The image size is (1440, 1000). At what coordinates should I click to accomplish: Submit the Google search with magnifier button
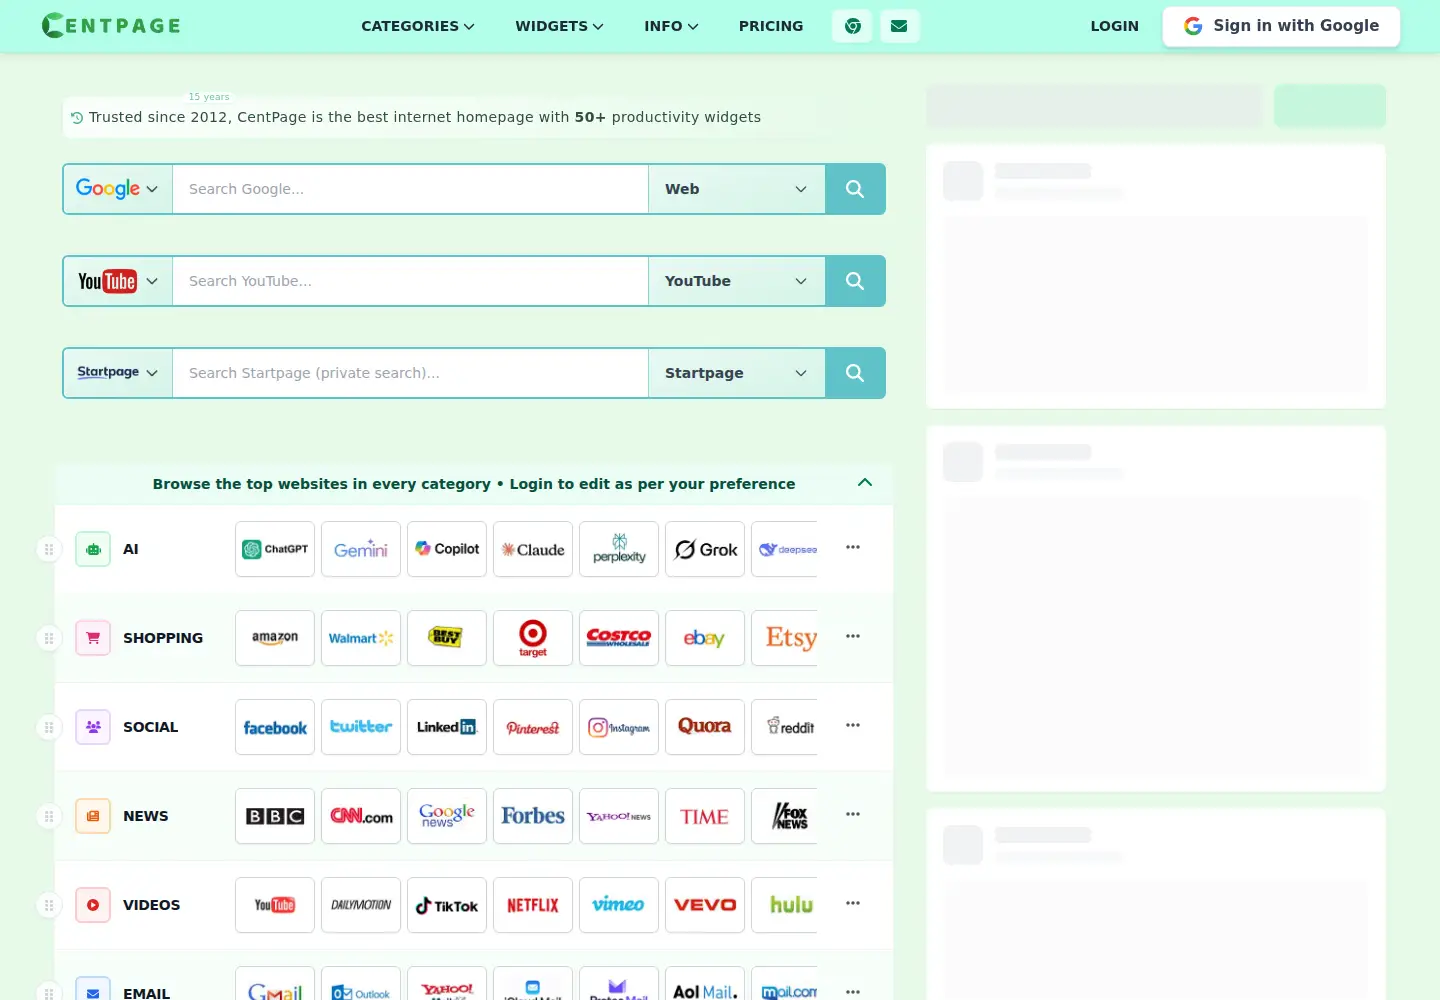pos(855,189)
